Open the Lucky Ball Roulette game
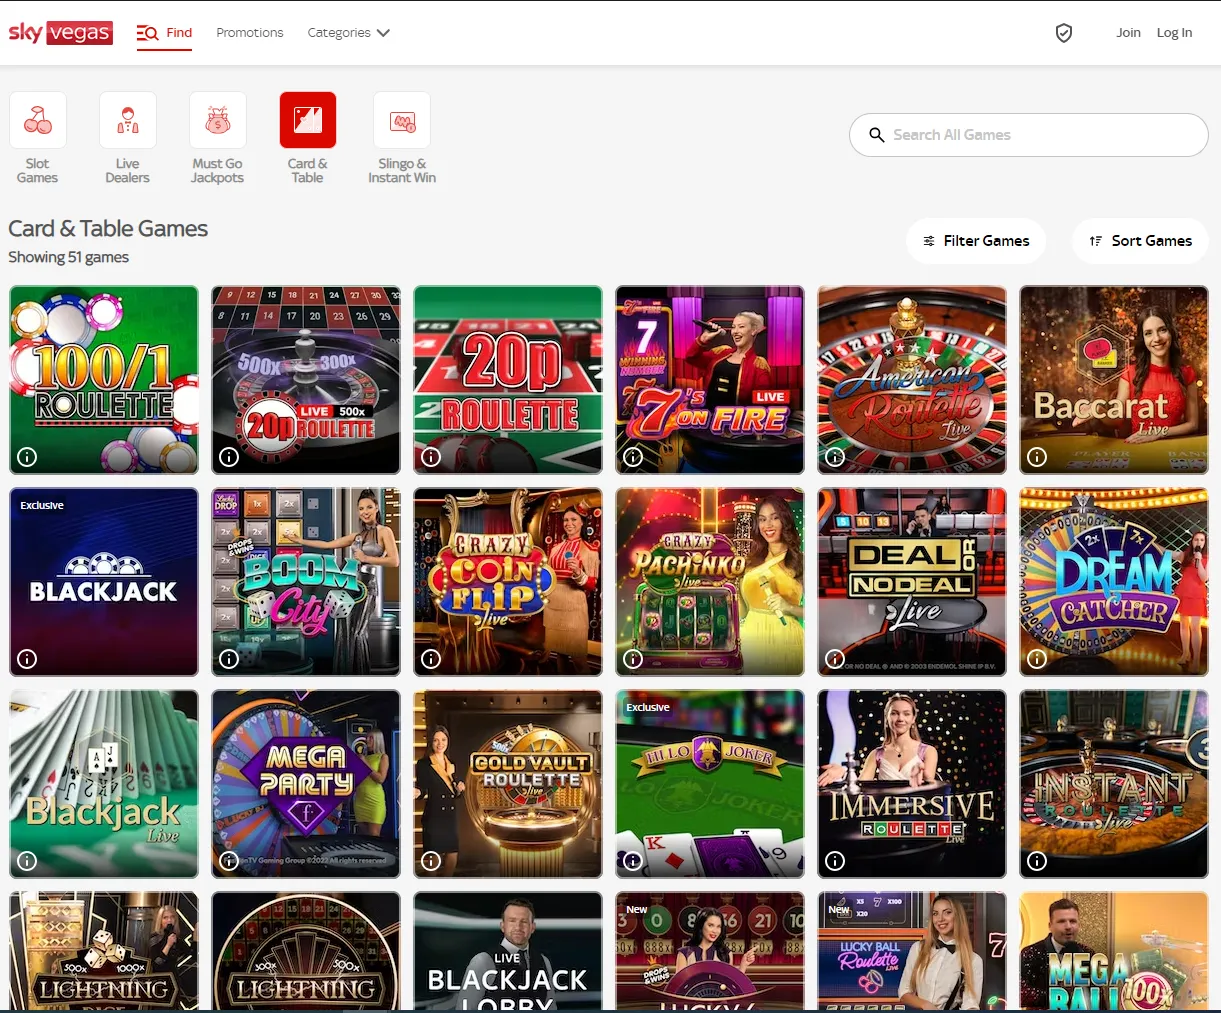The image size is (1221, 1013). [912, 951]
